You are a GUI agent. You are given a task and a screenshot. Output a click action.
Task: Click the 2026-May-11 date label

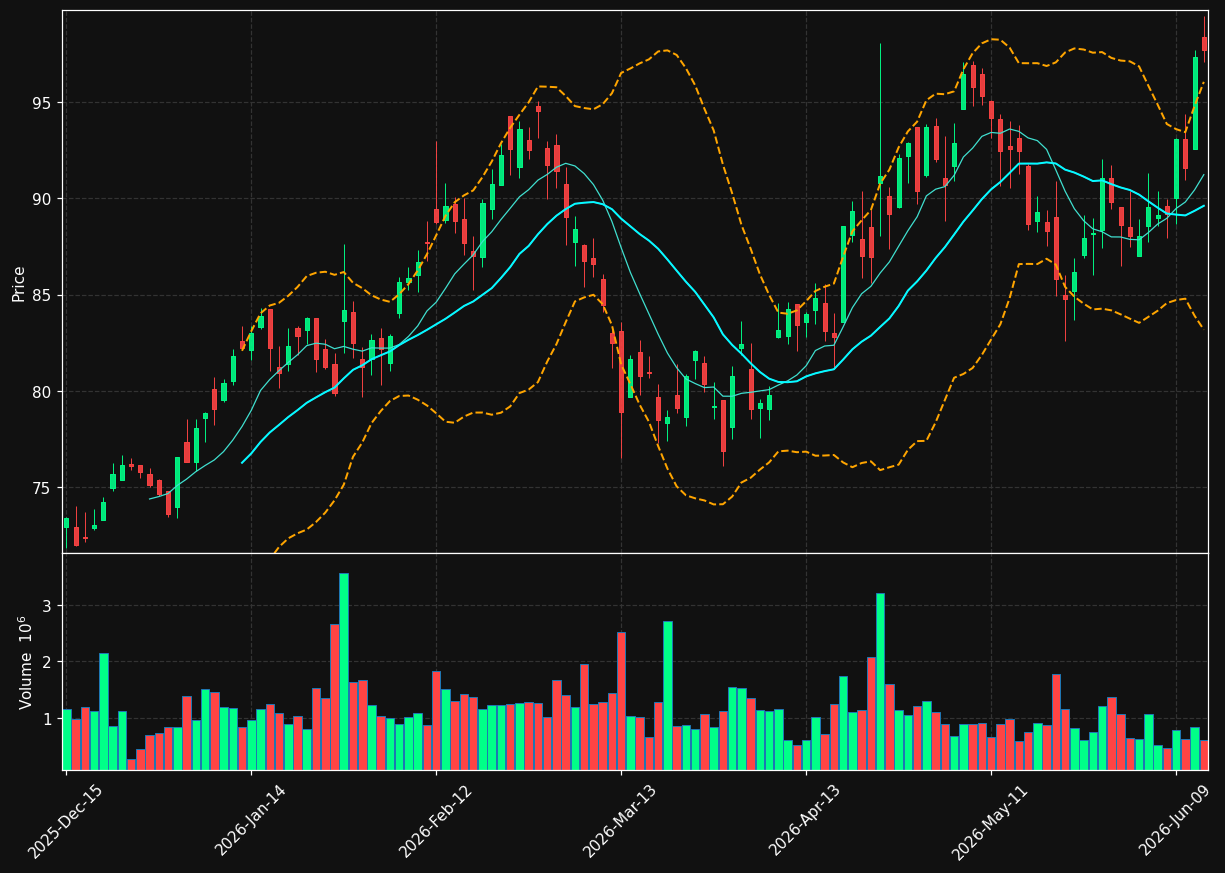pos(990,822)
